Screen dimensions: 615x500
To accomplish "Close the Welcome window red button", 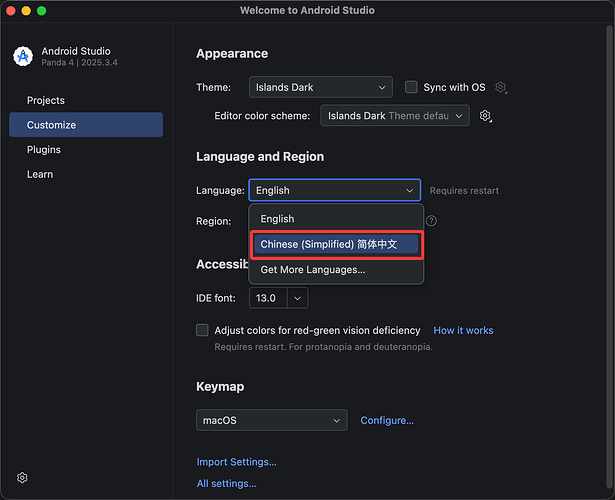I will coord(11,11).
